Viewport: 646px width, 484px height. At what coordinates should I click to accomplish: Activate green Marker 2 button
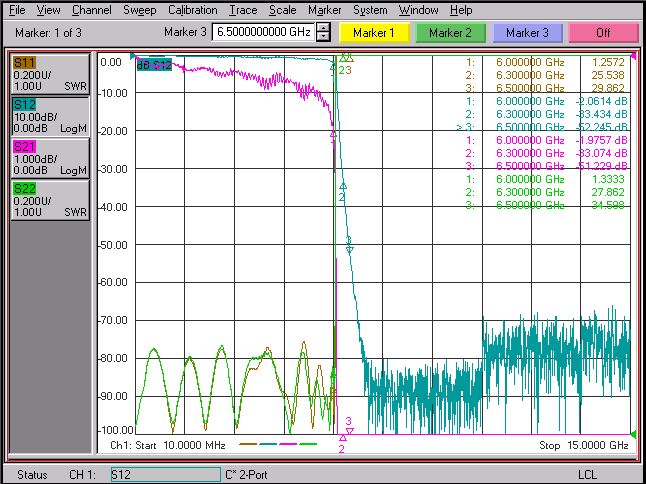coord(450,33)
